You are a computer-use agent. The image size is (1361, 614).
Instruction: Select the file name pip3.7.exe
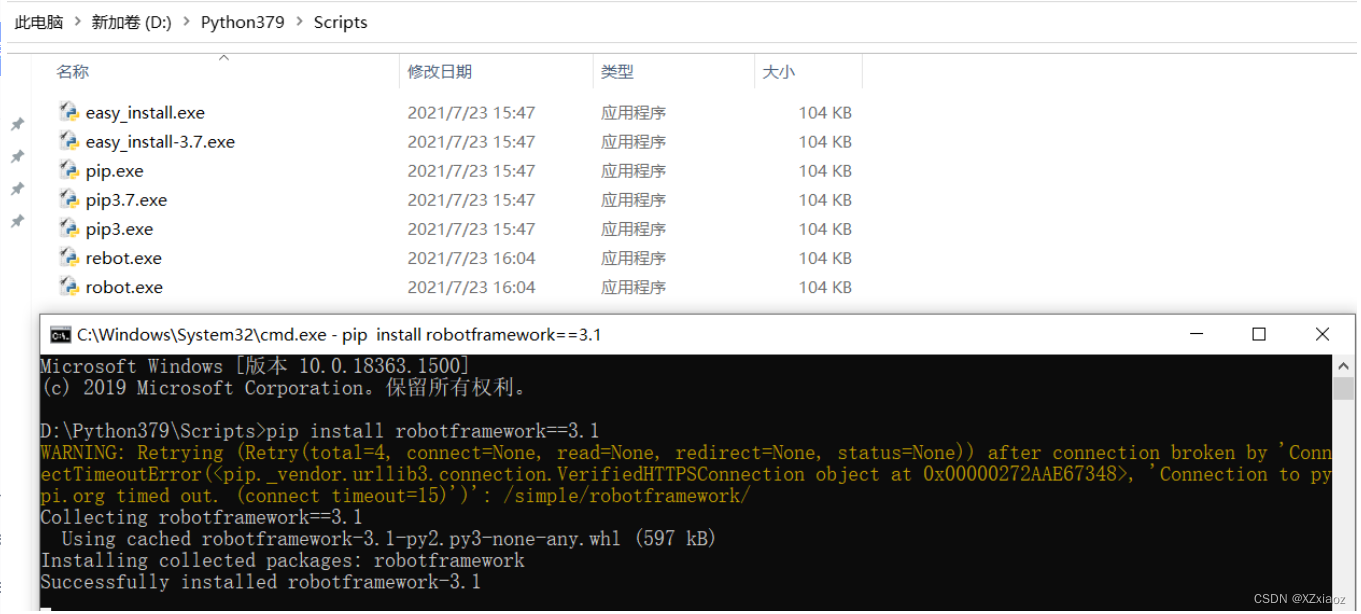click(126, 200)
